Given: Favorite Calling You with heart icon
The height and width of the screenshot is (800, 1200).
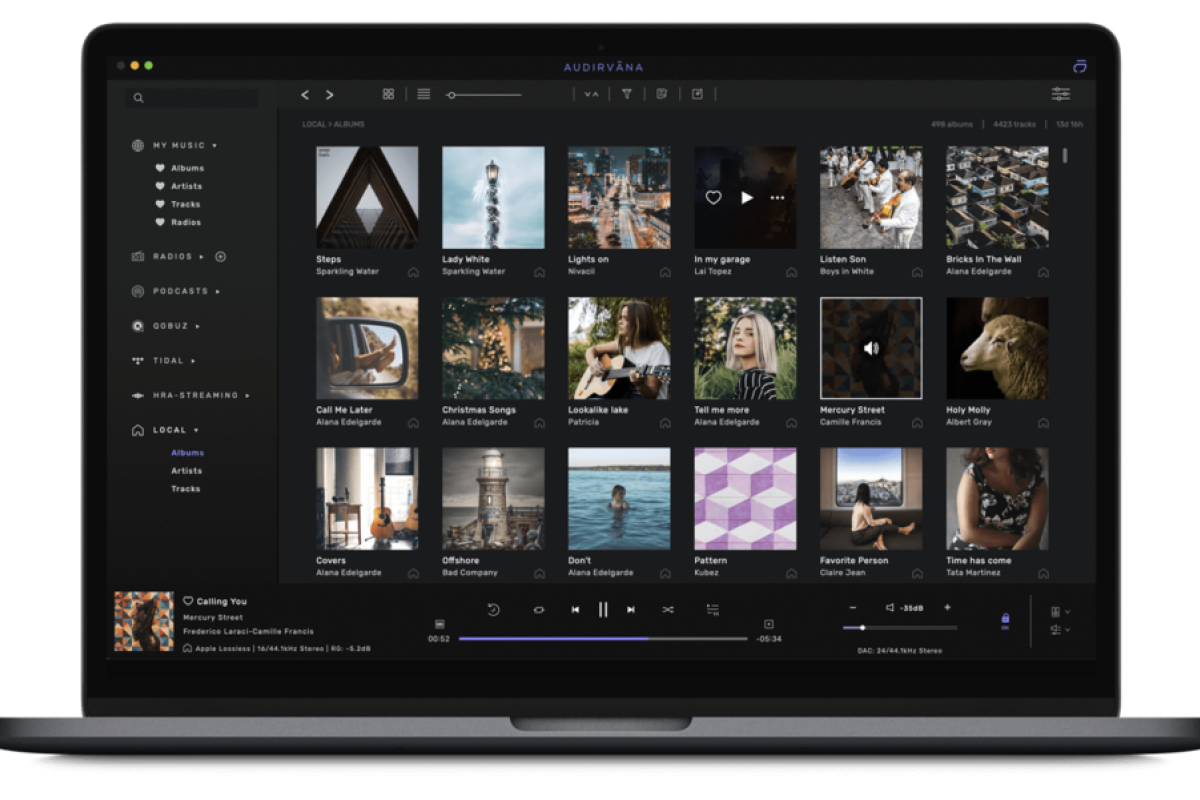Looking at the screenshot, I should [188, 601].
